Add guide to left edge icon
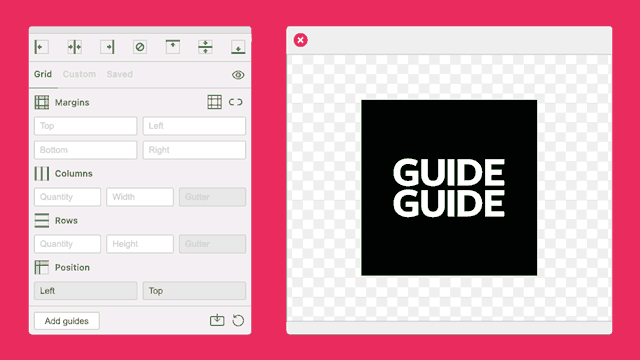640x360 pixels. pos(42,47)
